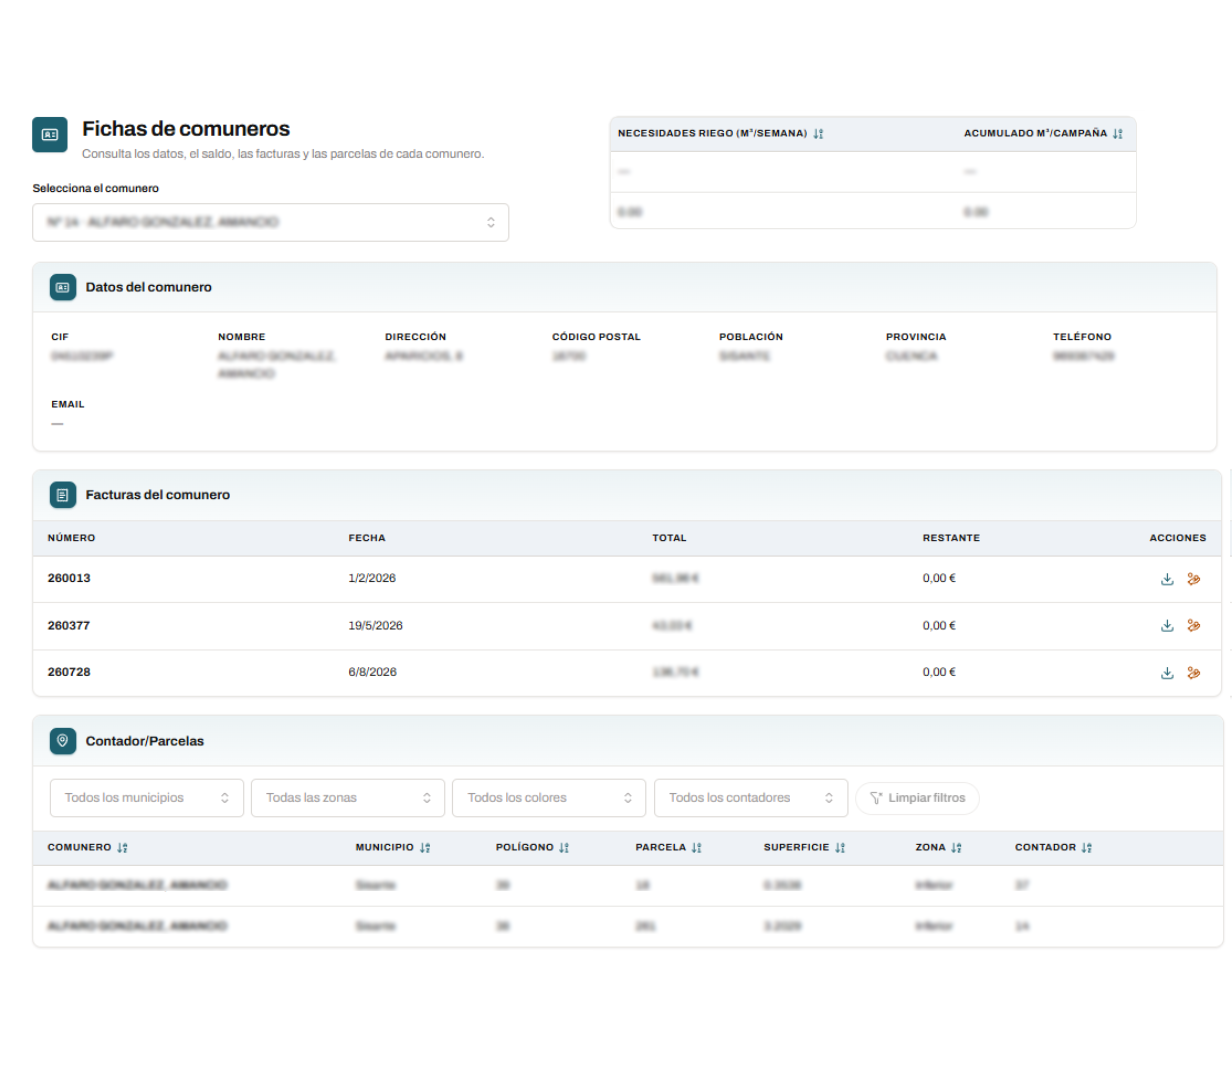Viewport: 1232px width, 1080px height.
Task: Click the invoice date 6/8/2026
Action: [x=372, y=673]
